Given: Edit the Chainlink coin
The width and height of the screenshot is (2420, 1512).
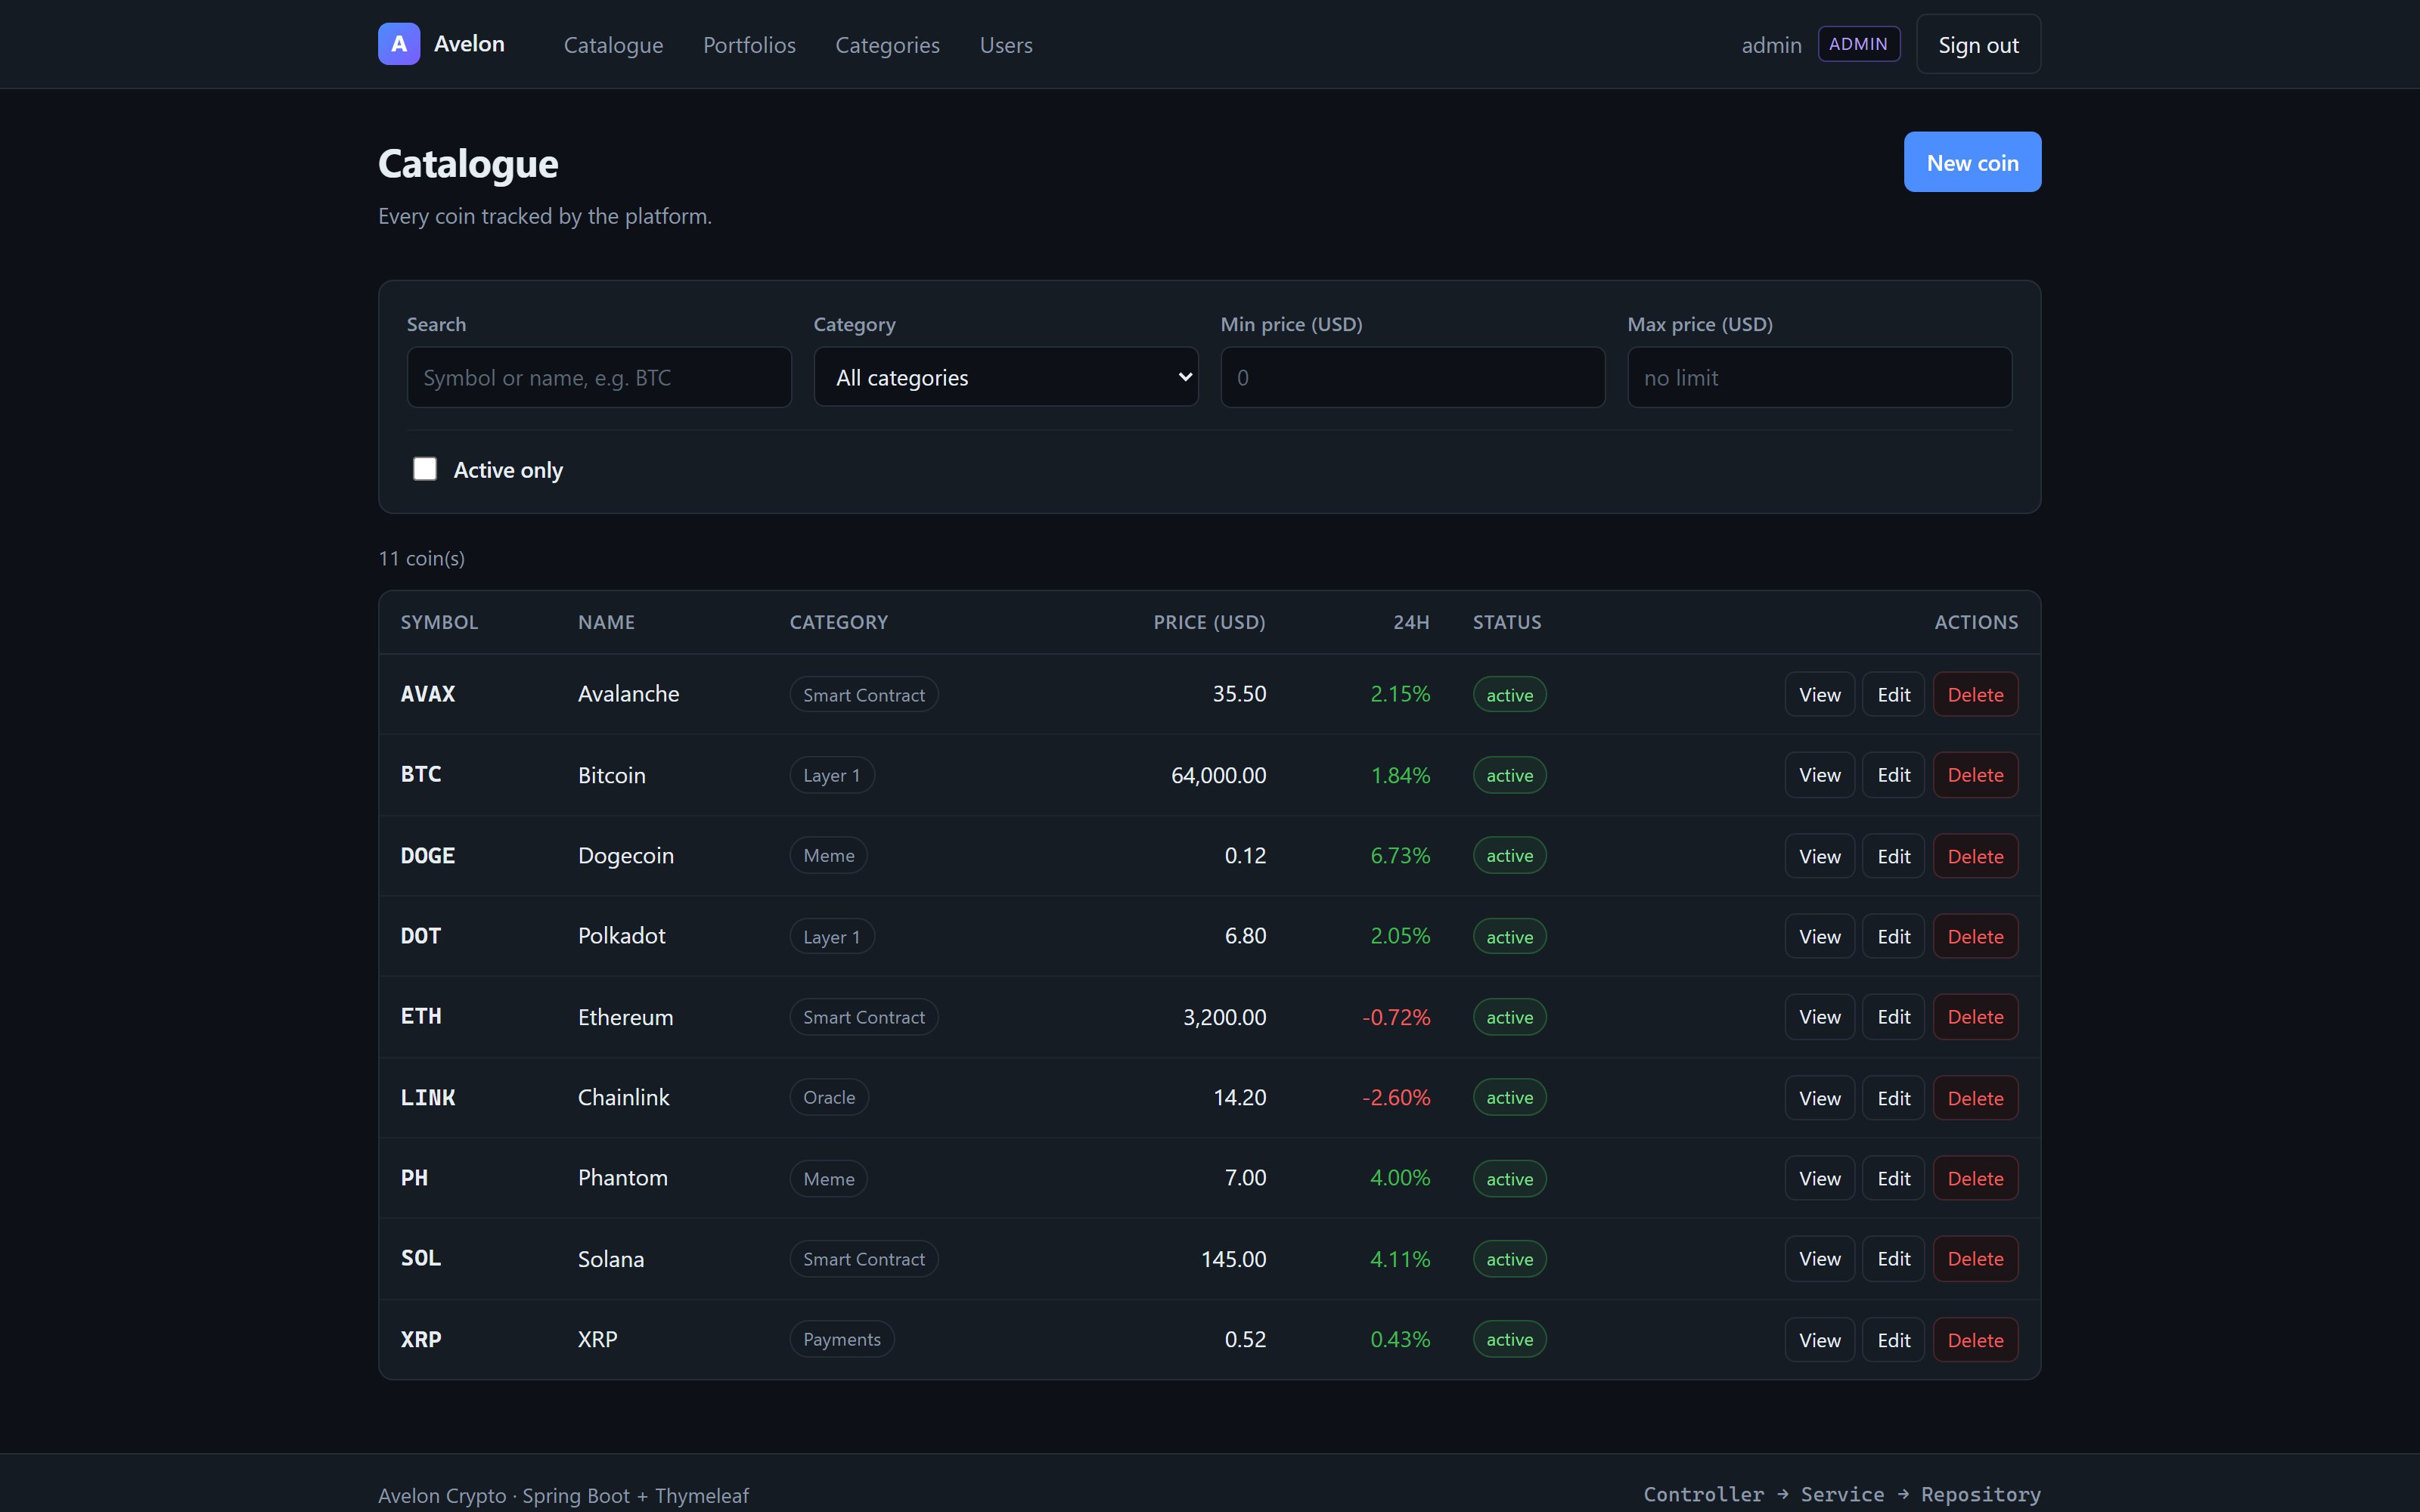Looking at the screenshot, I should [1893, 1098].
